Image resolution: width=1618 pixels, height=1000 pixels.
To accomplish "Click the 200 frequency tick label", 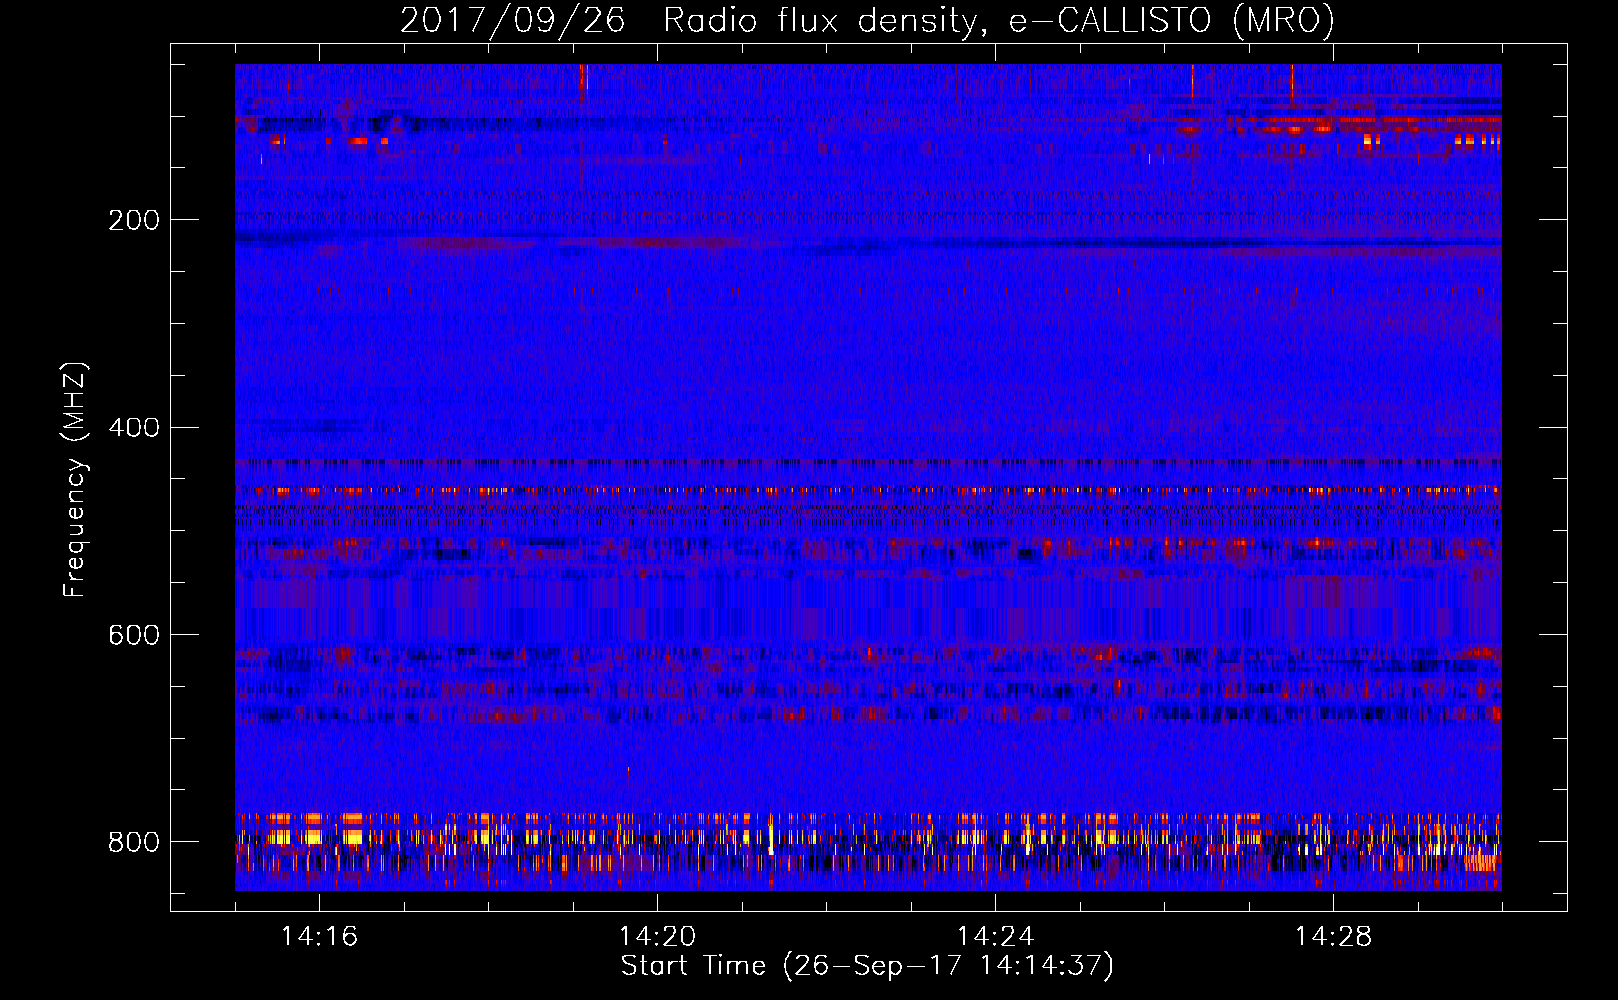I will click(133, 220).
